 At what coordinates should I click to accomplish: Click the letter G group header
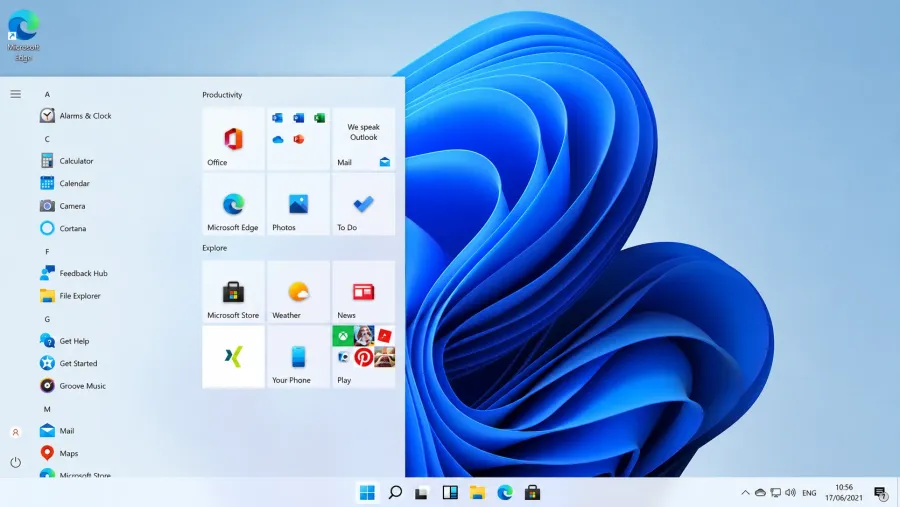click(47, 319)
